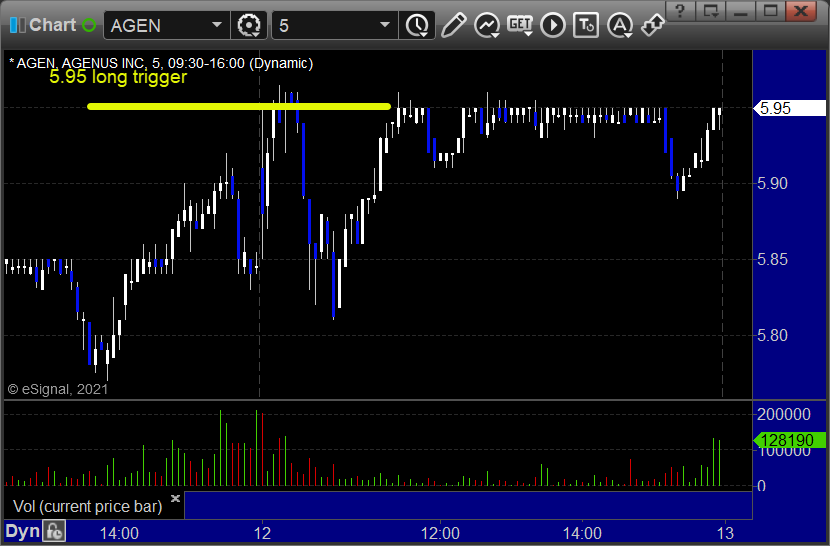
Task: Open the clock time template menu
Action: pyautogui.click(x=418, y=25)
